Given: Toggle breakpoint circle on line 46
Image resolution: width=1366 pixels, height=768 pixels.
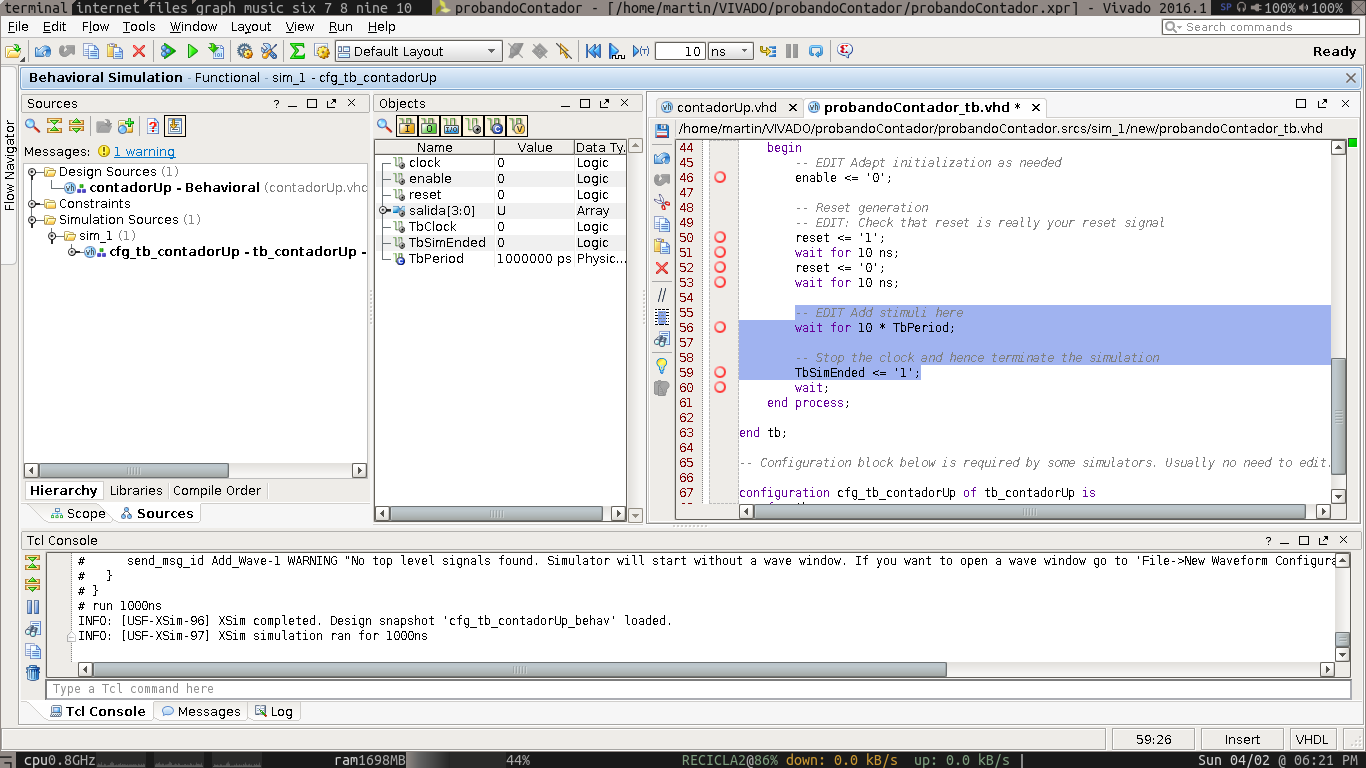Looking at the screenshot, I should pyautogui.click(x=720, y=178).
